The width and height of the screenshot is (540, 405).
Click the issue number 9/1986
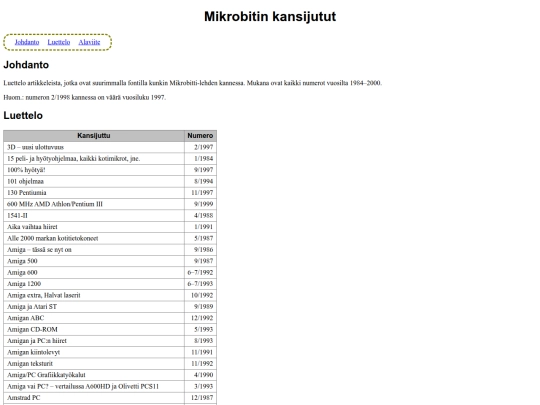pyautogui.click(x=203, y=249)
